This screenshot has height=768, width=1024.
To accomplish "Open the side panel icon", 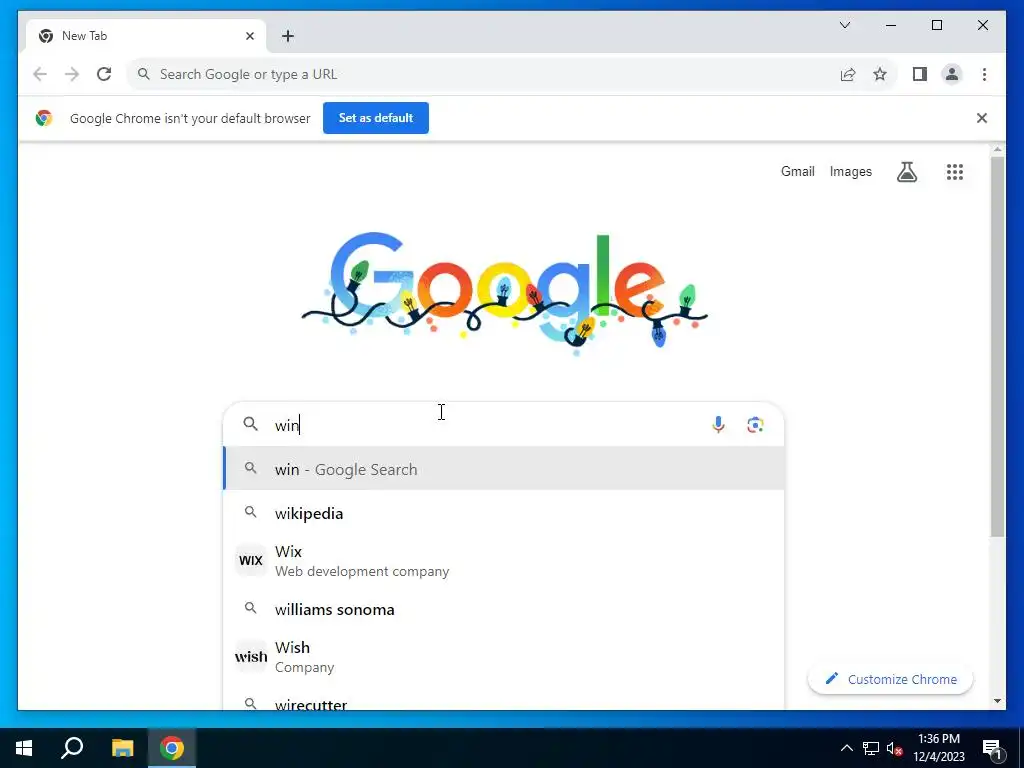I will [x=920, y=74].
